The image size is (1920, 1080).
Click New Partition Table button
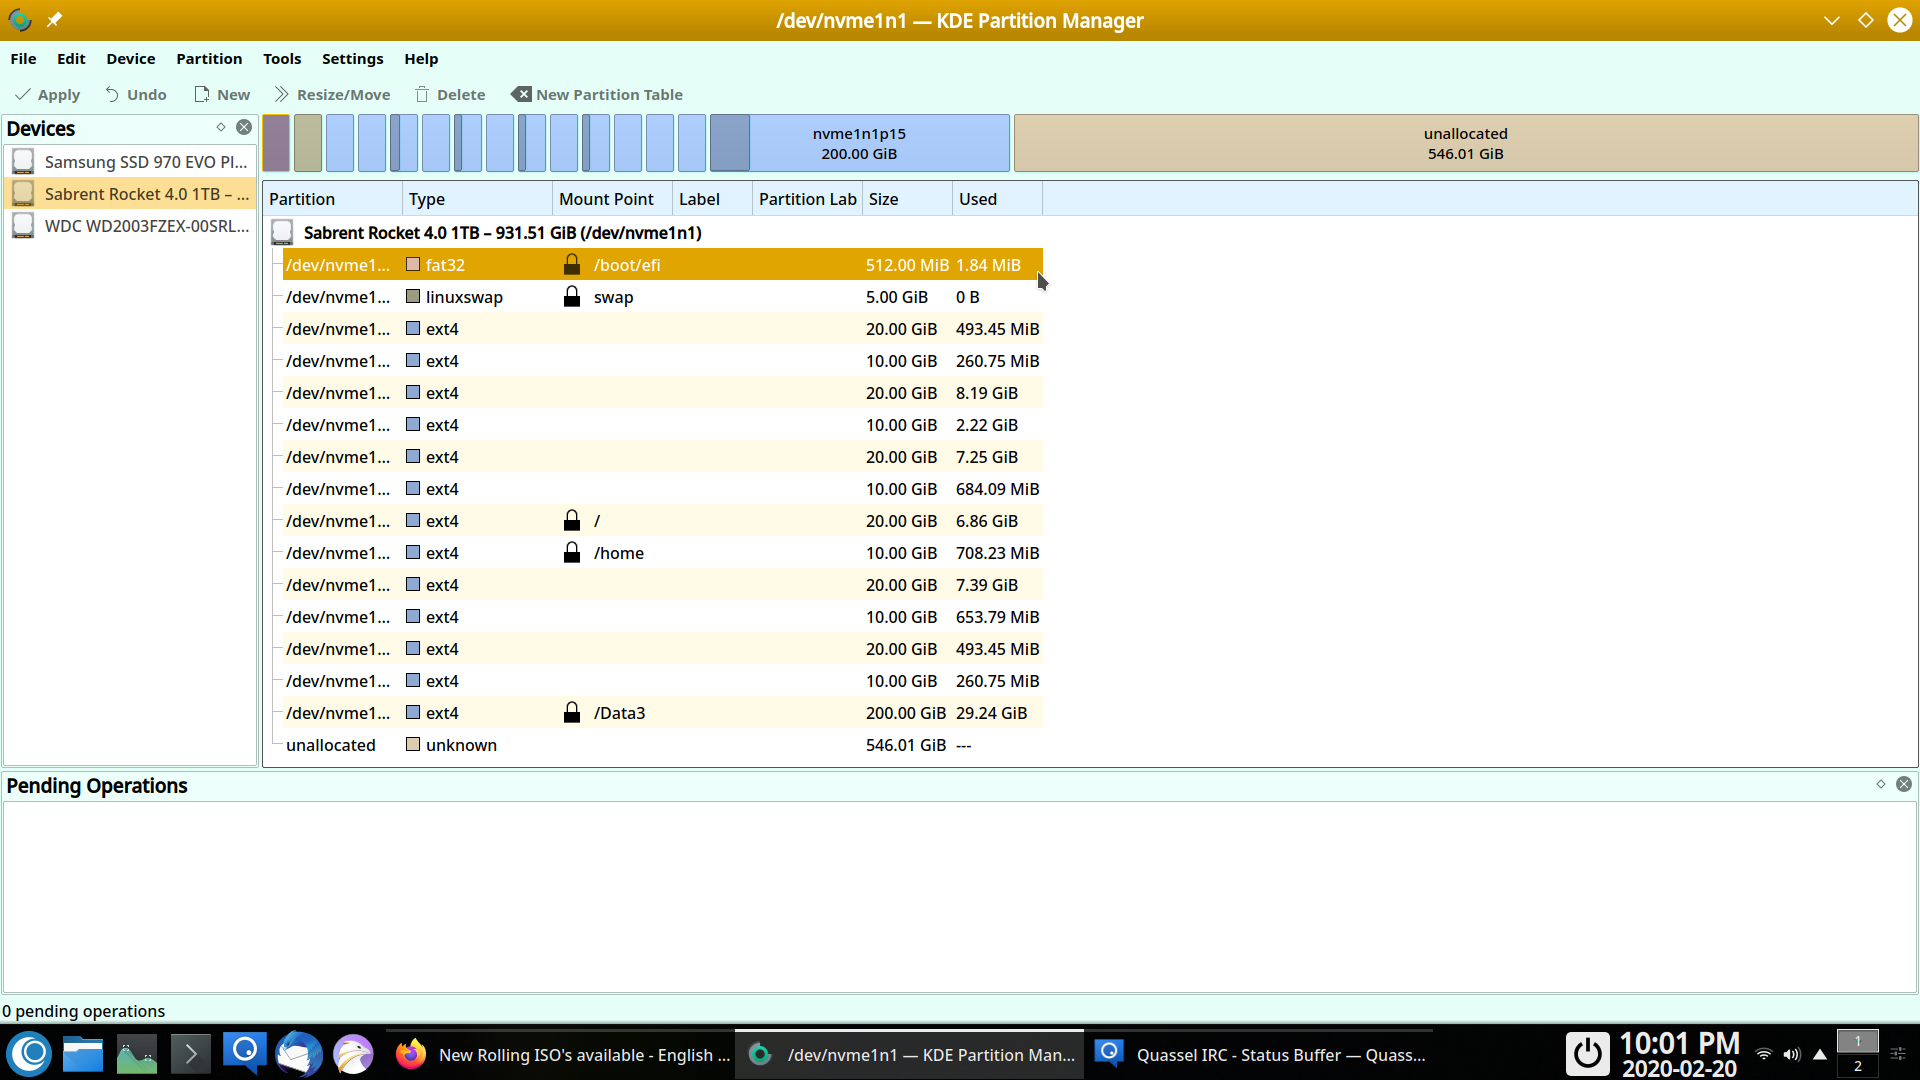pyautogui.click(x=597, y=95)
